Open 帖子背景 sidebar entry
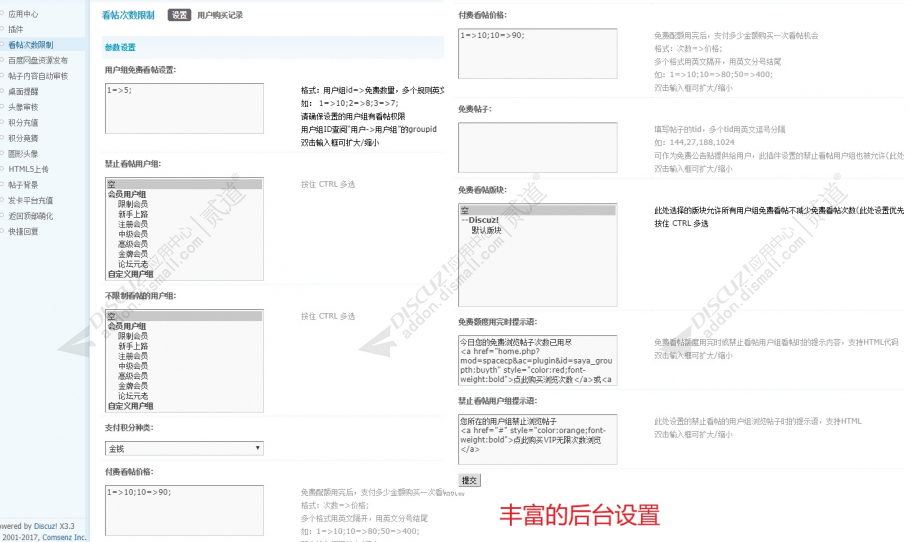910x542 pixels. (x=23, y=185)
